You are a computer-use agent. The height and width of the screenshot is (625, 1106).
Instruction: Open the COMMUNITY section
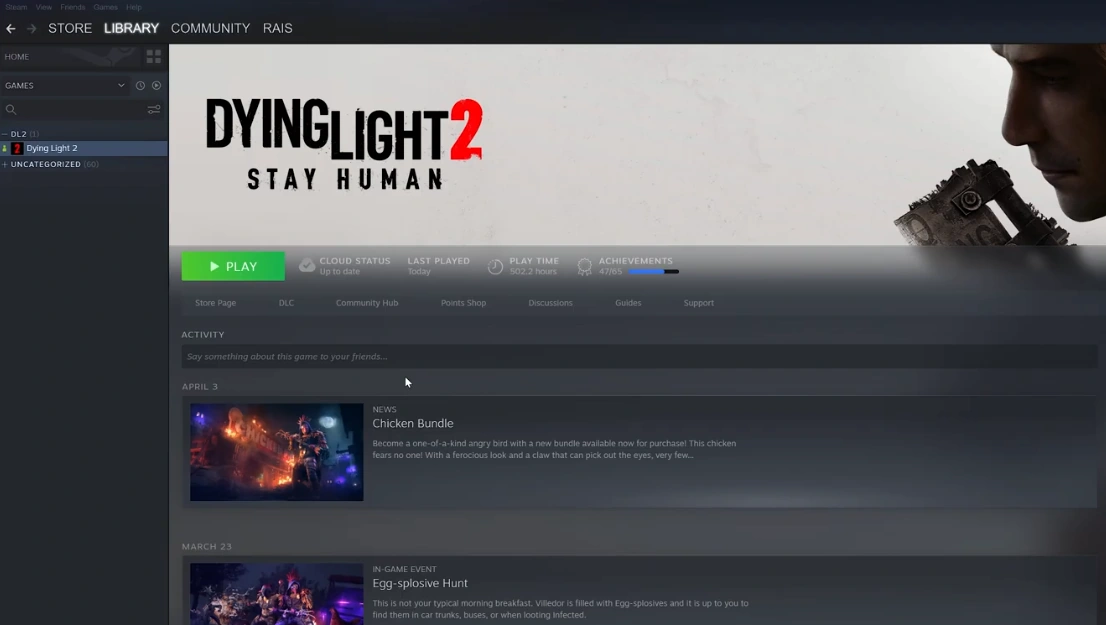point(210,28)
